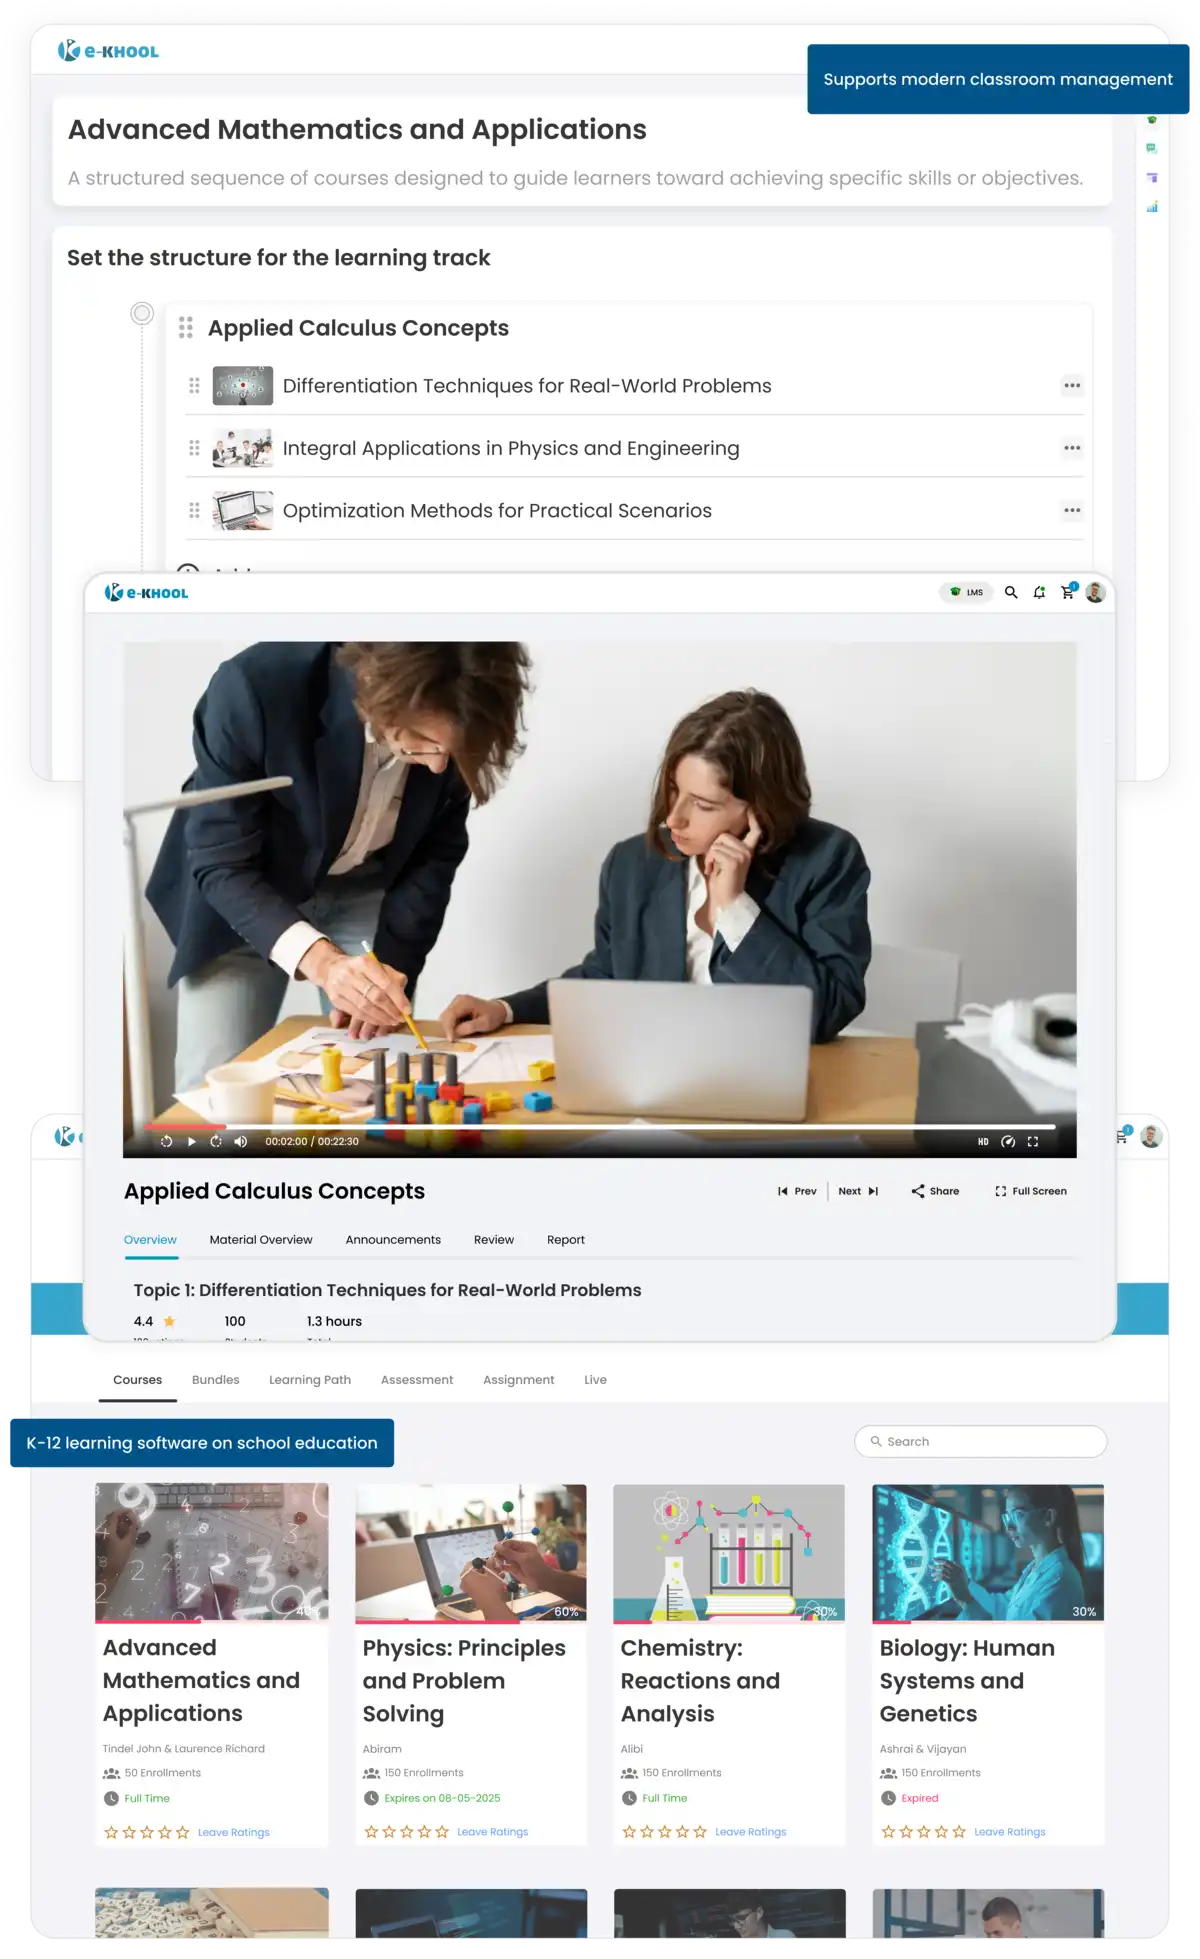Click Leave Ratings for Physics course
1200x1959 pixels.
coord(493,1832)
